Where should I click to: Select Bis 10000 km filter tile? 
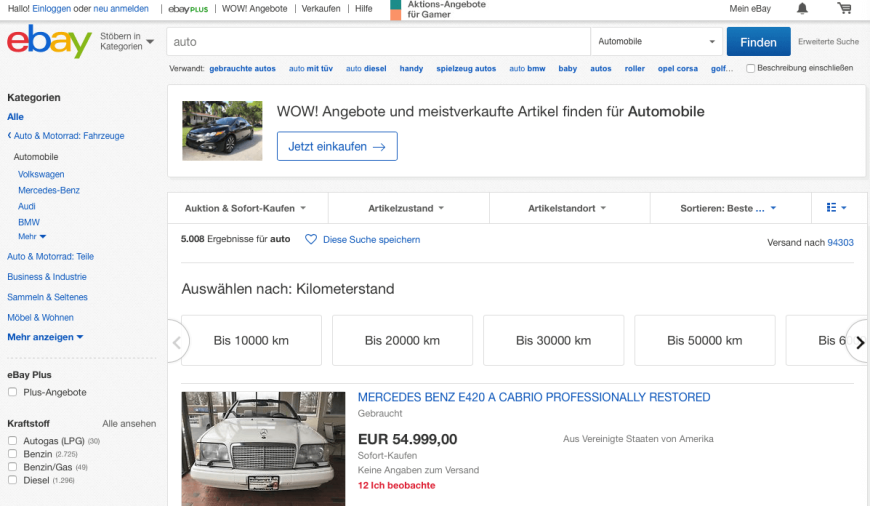pos(251,341)
